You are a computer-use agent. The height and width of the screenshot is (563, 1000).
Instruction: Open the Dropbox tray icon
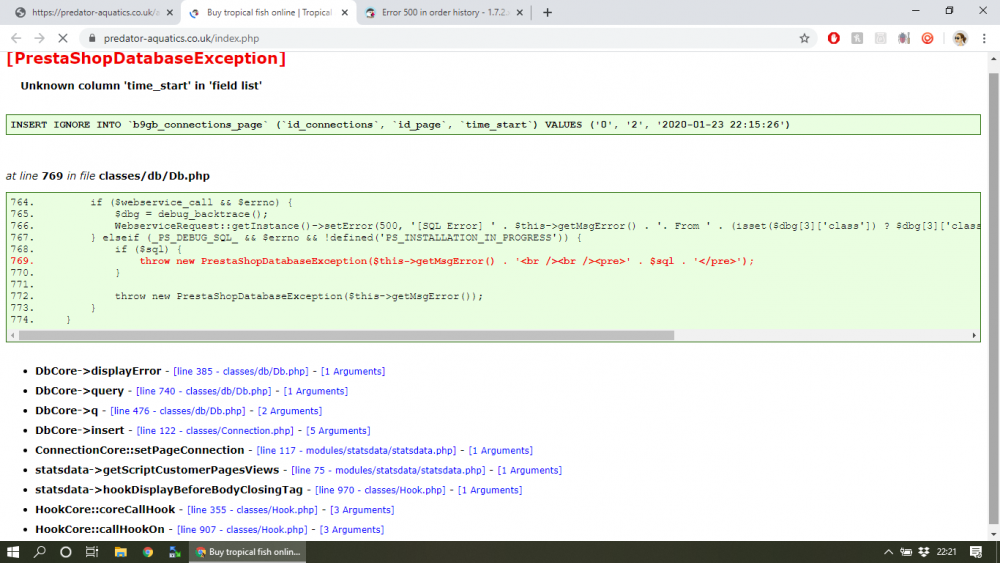point(923,552)
